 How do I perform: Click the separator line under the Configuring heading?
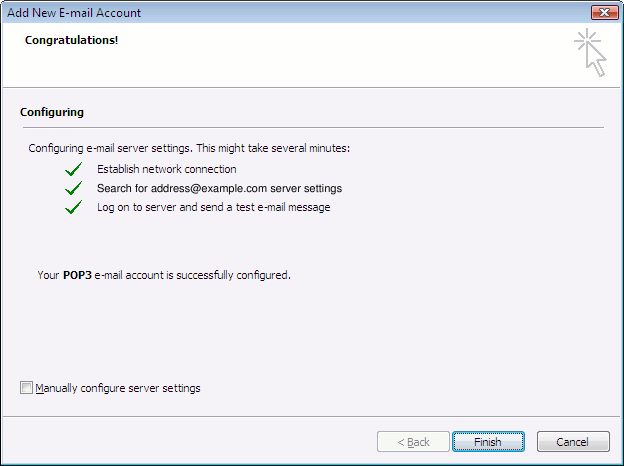[312, 127]
